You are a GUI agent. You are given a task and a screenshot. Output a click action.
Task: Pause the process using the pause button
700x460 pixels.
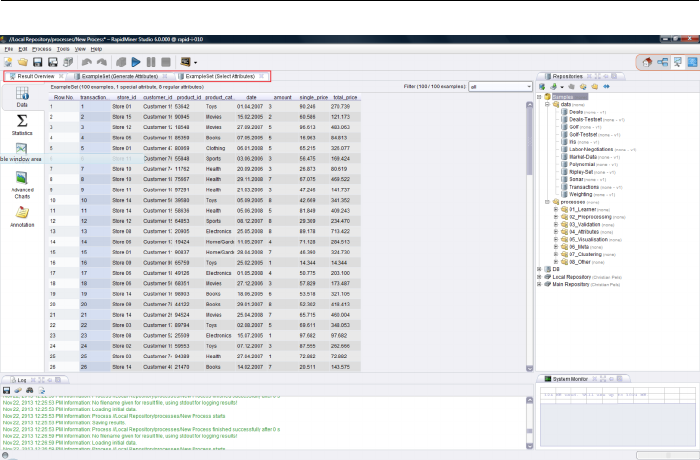(150, 62)
